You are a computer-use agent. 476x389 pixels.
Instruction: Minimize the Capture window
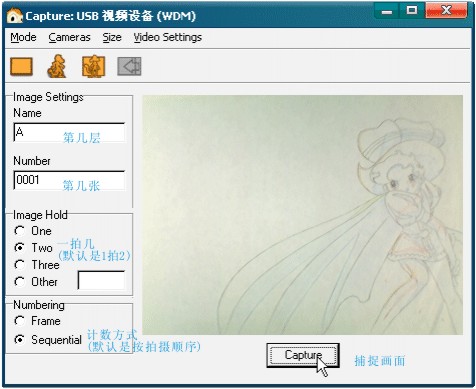point(387,12)
